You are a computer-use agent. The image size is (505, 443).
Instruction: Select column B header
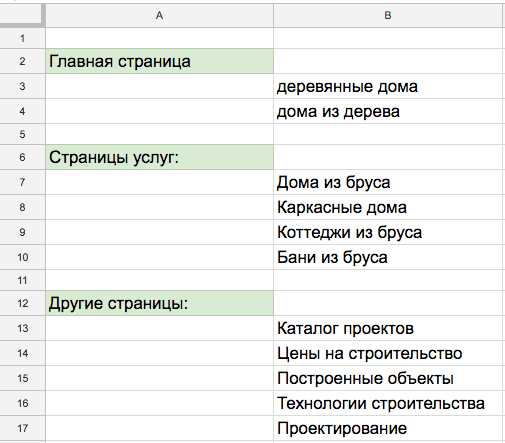pyautogui.click(x=388, y=15)
